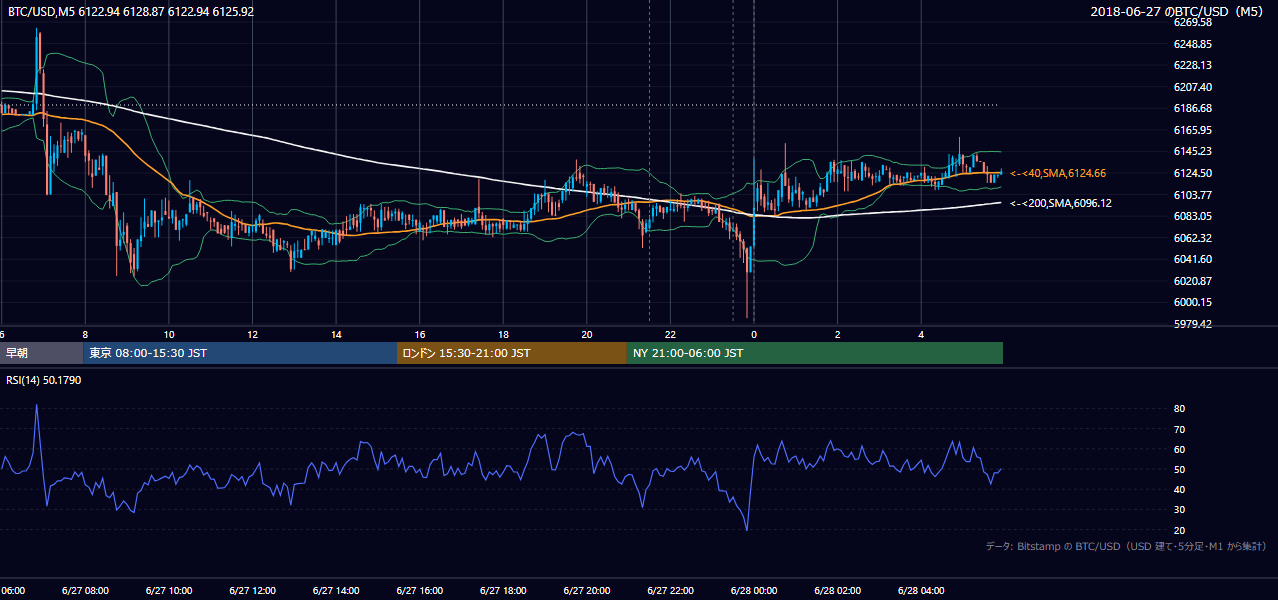1278x600 pixels.
Task: Click the Bitstamp data source note
Action: (x=1126, y=547)
